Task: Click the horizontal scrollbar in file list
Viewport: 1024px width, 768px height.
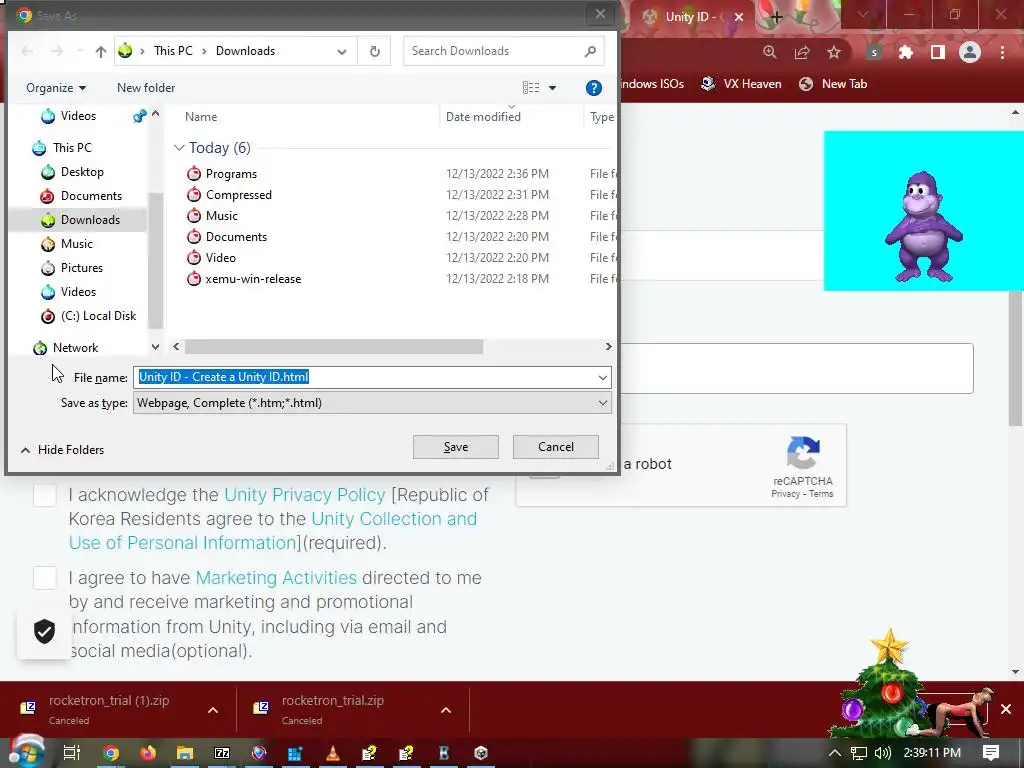Action: [334, 347]
